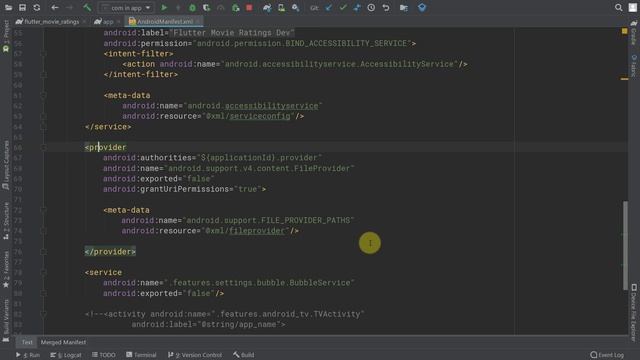640x360 pixels.
Task: Open the Terminal tool window
Action: coord(141,355)
